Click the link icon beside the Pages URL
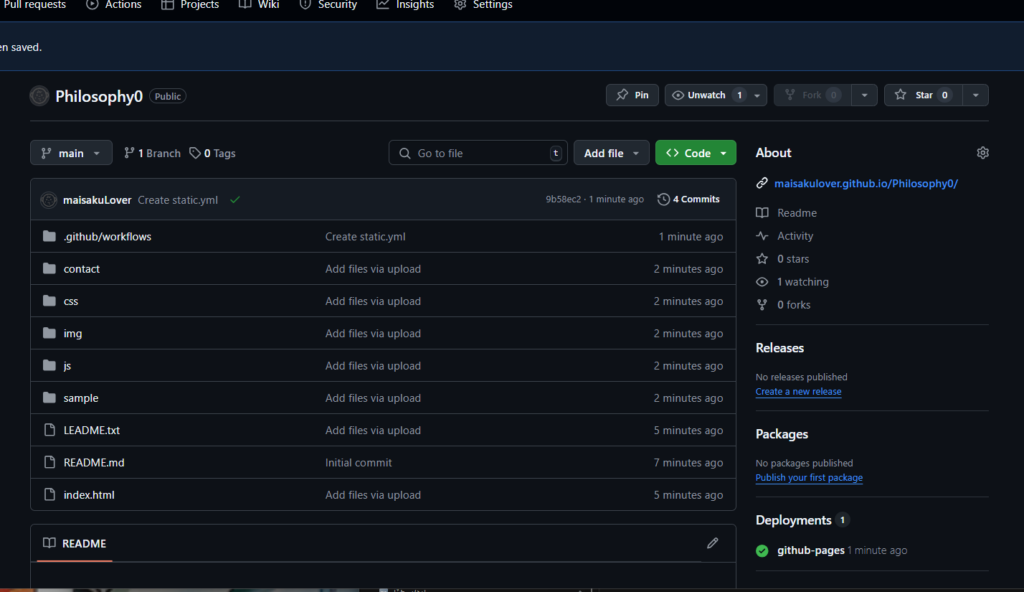Viewport: 1024px width, 592px height. 761,184
